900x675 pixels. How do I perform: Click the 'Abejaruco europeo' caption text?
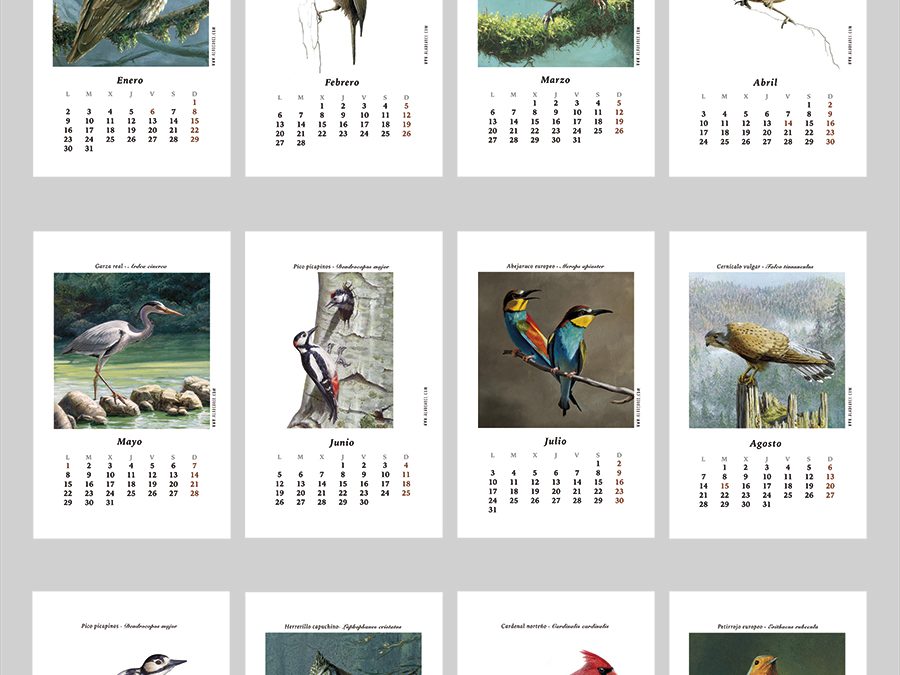pyautogui.click(x=531, y=266)
